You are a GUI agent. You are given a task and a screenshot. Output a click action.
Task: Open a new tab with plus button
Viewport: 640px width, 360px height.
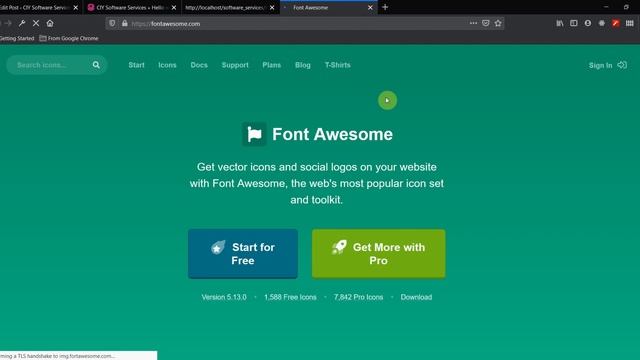point(385,7)
